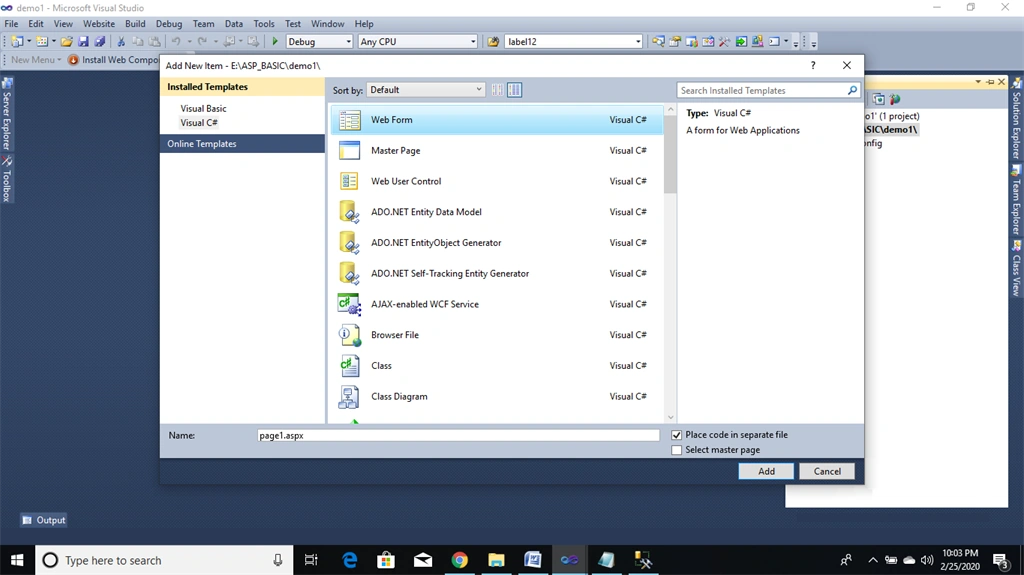Toggle Select master page checkbox

coord(677,450)
